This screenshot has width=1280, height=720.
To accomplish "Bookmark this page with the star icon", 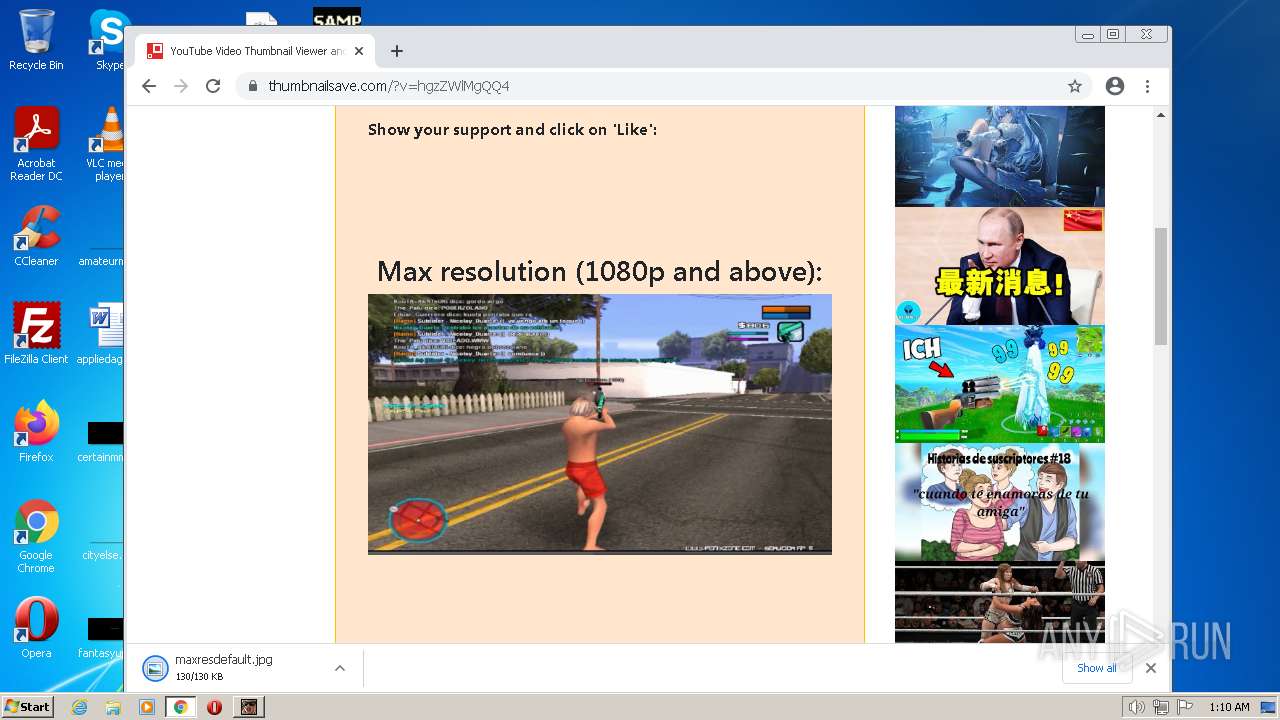I will coord(1075,86).
